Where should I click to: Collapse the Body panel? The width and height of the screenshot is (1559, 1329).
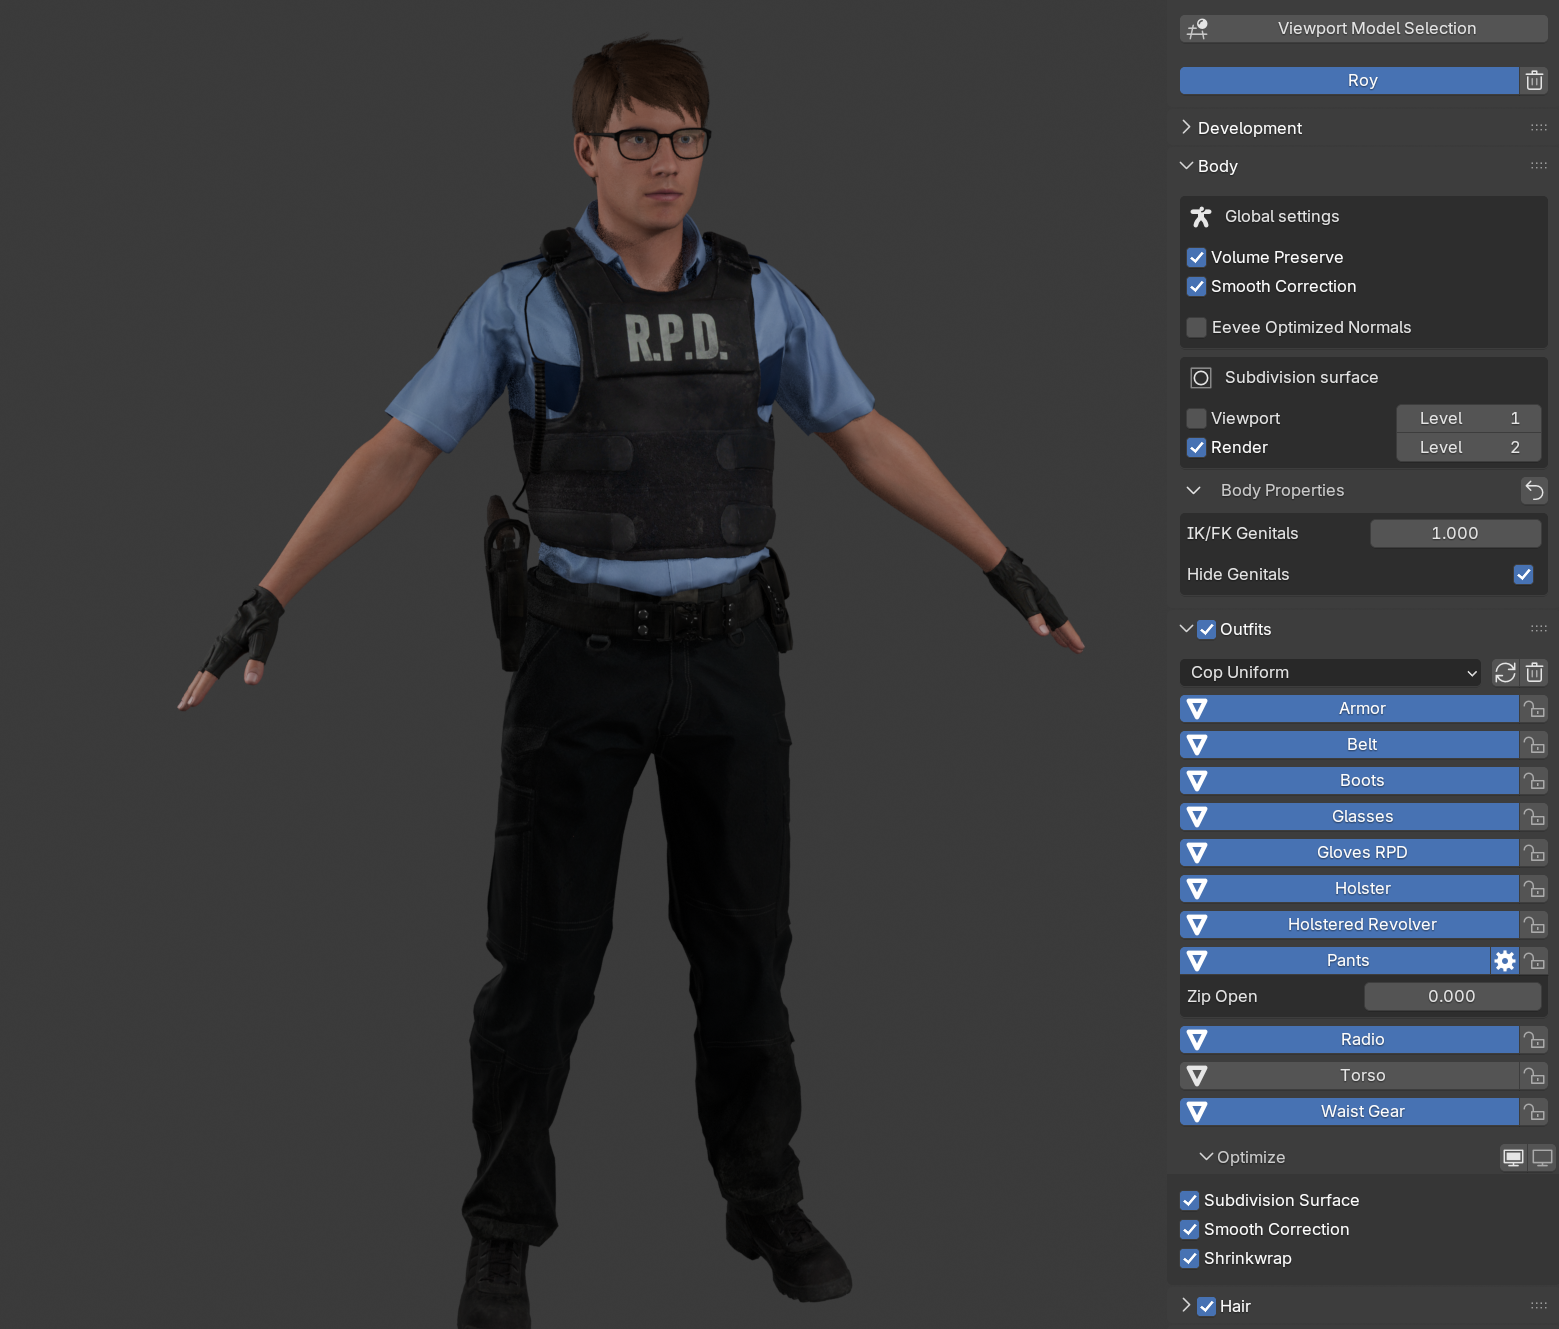tap(1186, 166)
